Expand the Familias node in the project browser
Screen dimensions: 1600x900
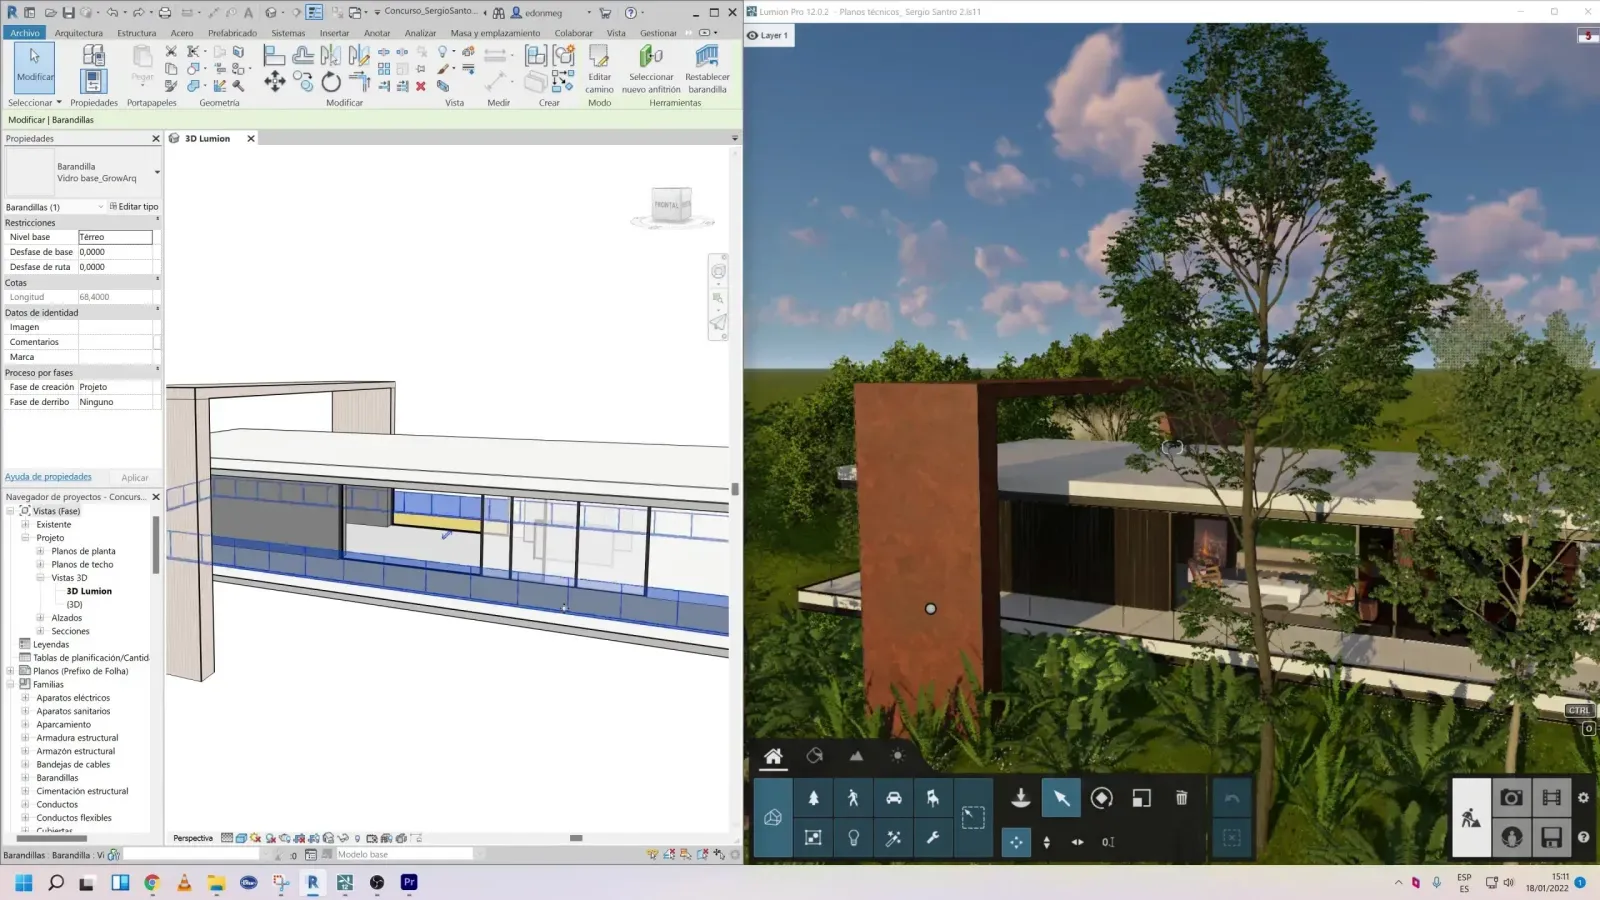pos(10,684)
